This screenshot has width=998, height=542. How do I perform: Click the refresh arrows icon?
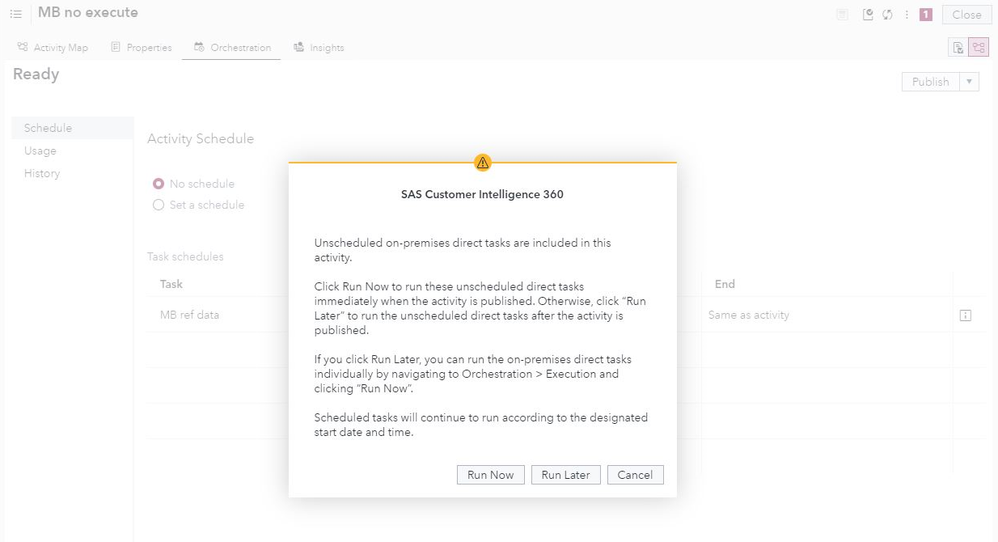coord(887,15)
